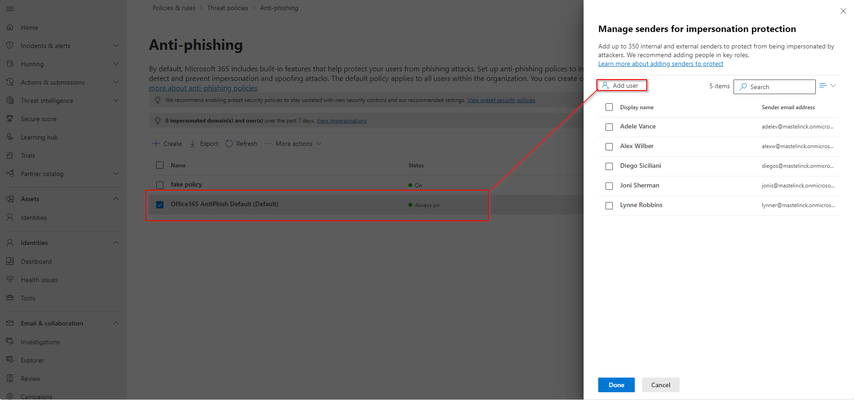Click the Learning hub icon
Screen dimensions: 854x400
pos(9,137)
